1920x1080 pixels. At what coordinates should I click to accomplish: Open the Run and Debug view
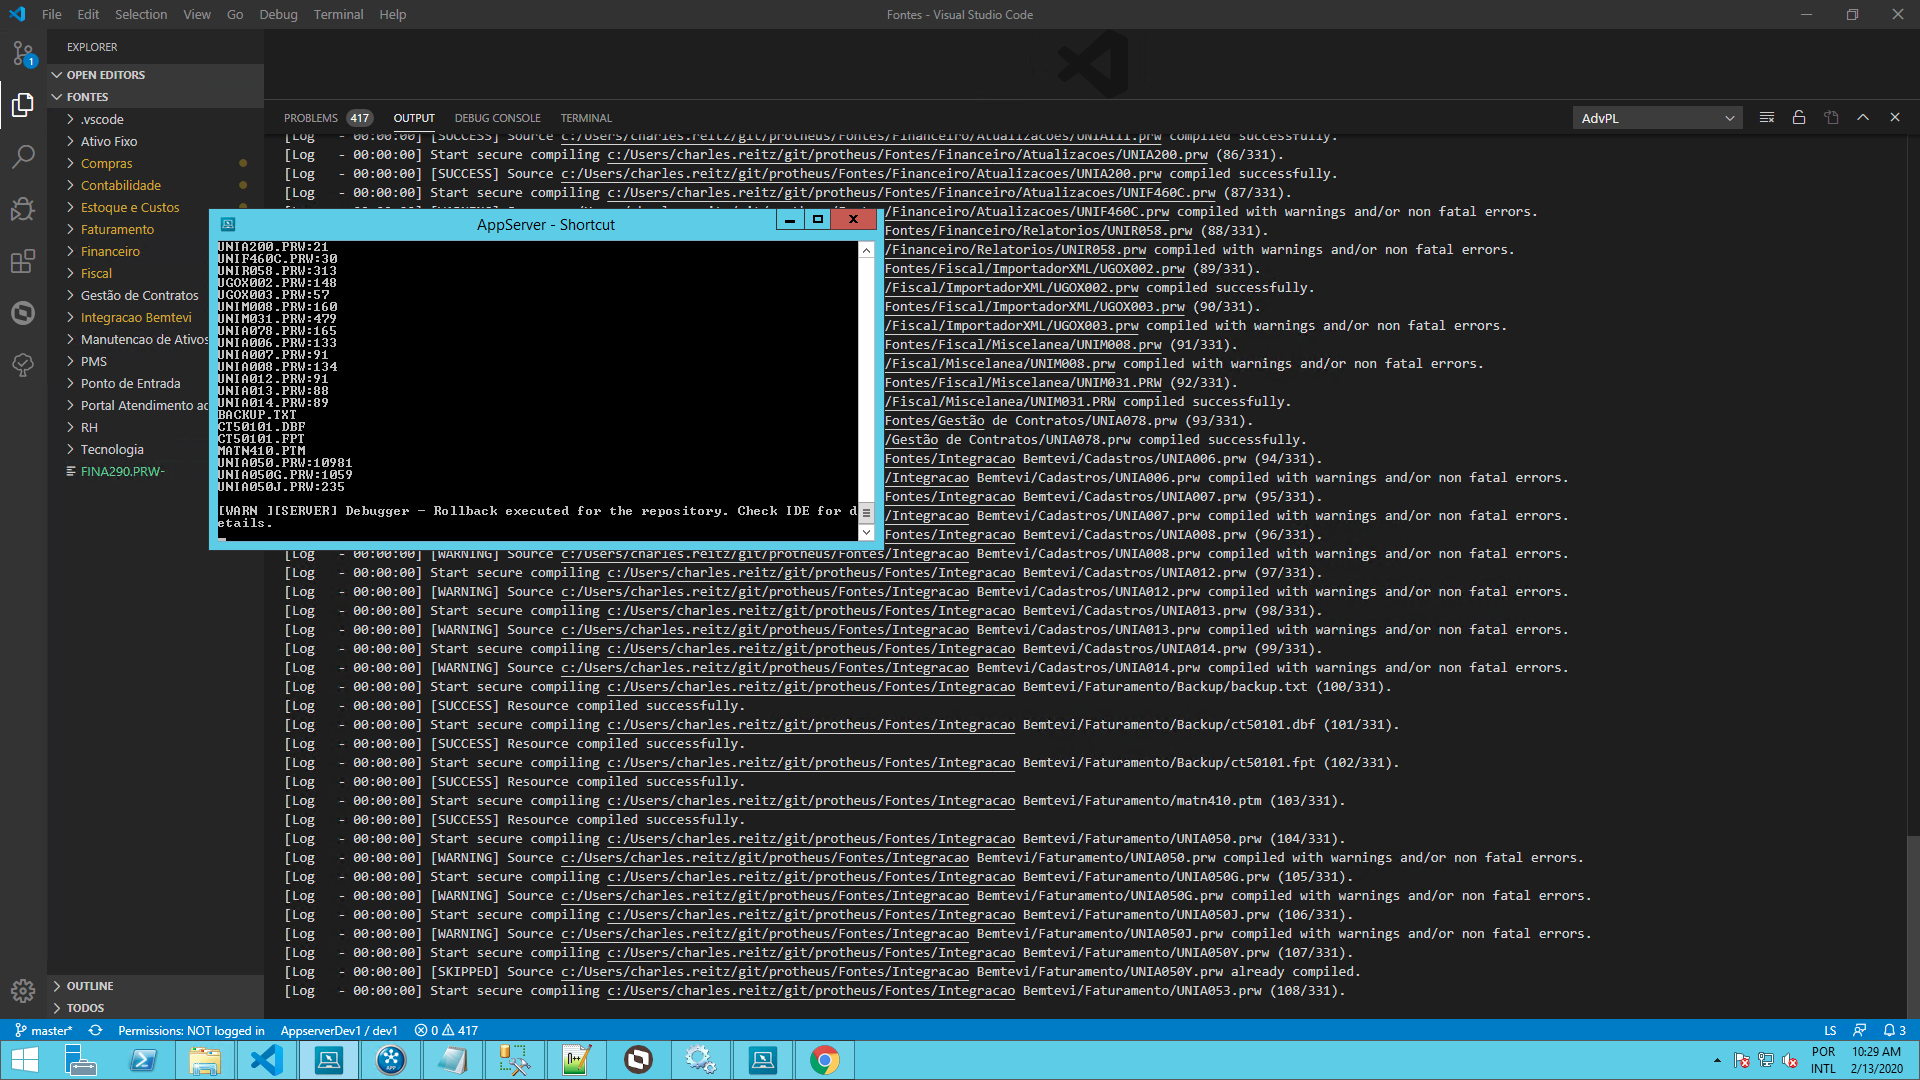click(x=23, y=209)
